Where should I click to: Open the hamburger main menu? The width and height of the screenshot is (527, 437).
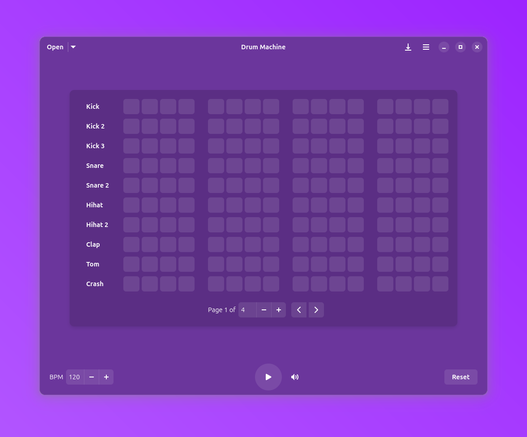point(426,47)
